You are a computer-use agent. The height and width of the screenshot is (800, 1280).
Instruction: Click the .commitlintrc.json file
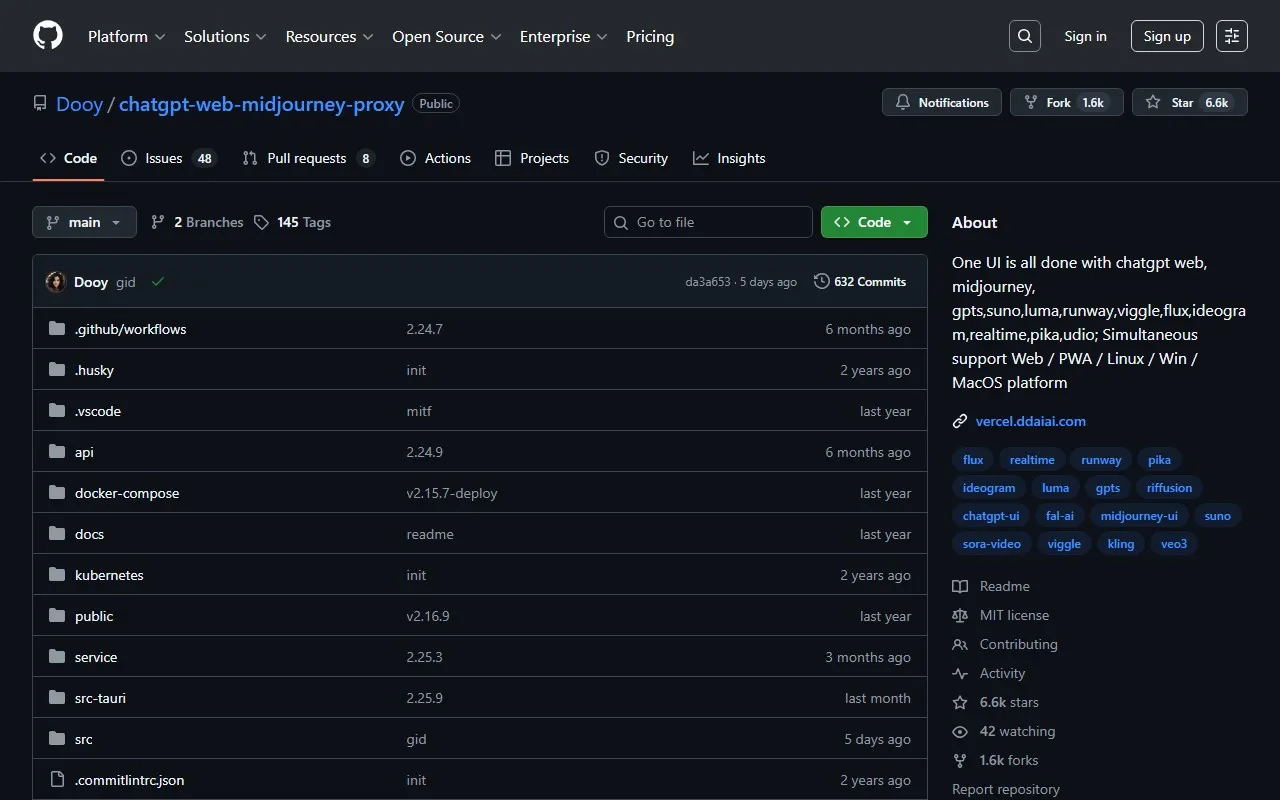pyautogui.click(x=129, y=780)
